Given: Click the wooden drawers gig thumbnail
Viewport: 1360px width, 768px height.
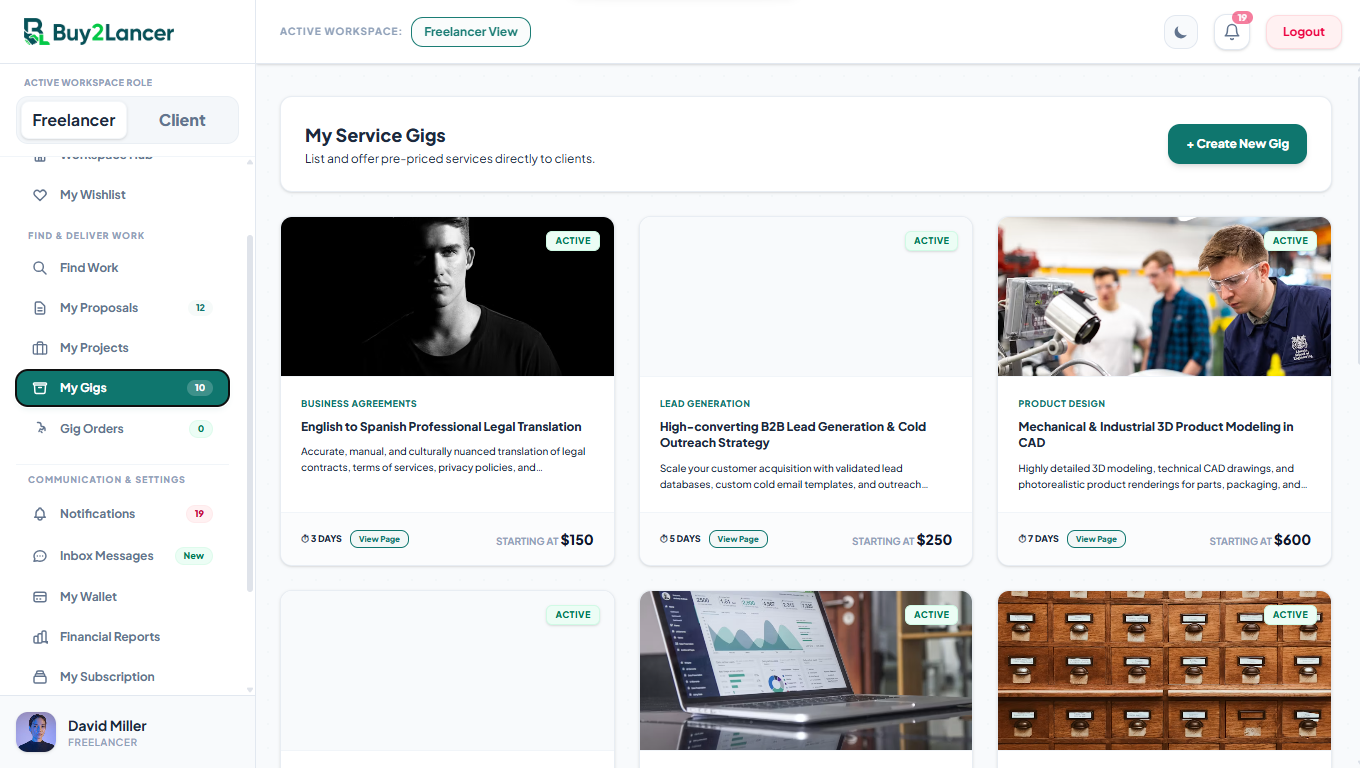Looking at the screenshot, I should pos(1164,670).
